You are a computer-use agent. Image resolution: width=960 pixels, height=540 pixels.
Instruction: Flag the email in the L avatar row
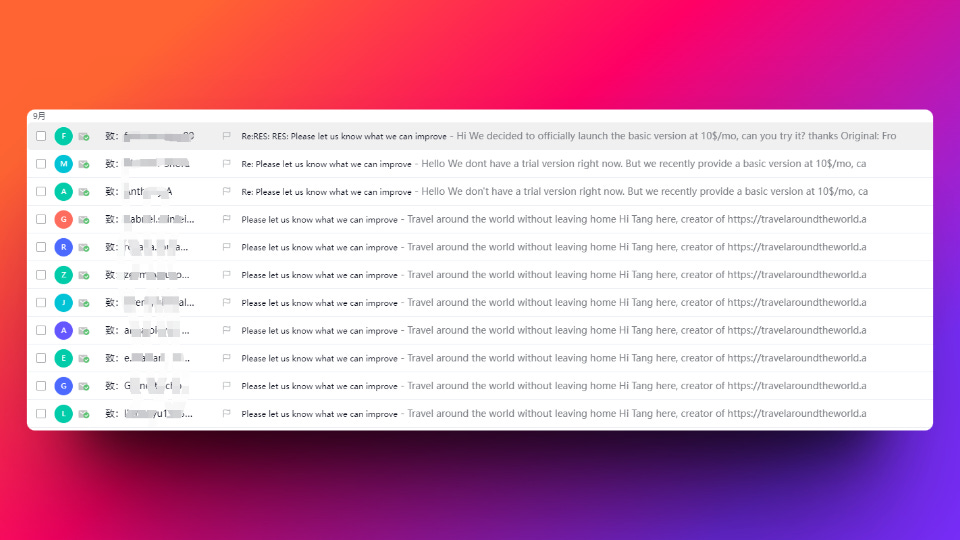(x=227, y=413)
